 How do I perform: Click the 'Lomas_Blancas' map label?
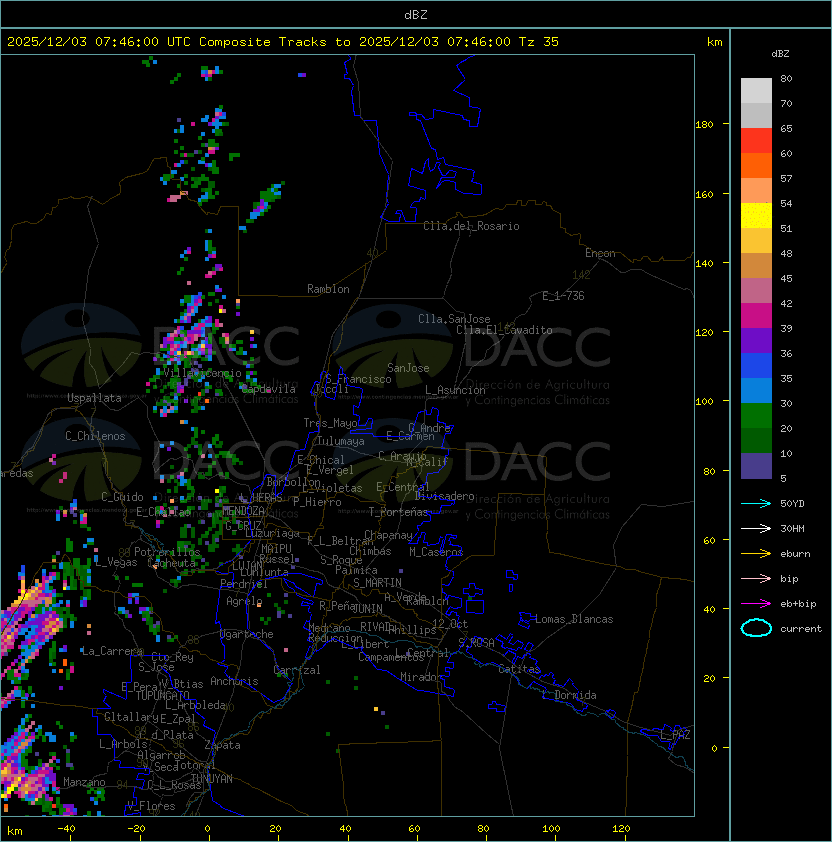pos(574,619)
